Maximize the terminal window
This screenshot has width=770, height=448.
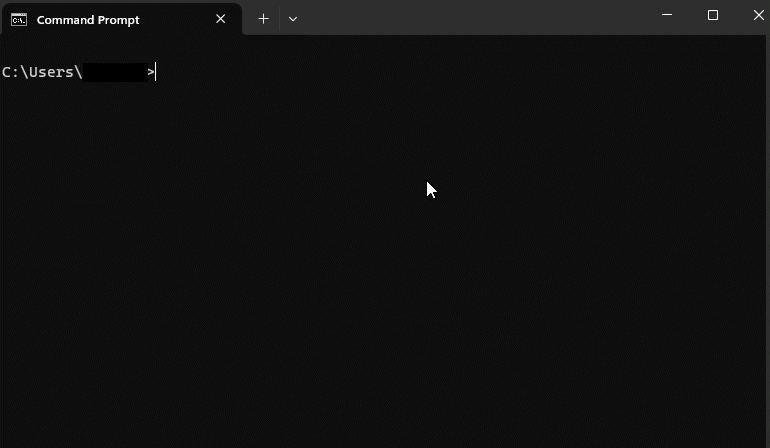(x=713, y=15)
